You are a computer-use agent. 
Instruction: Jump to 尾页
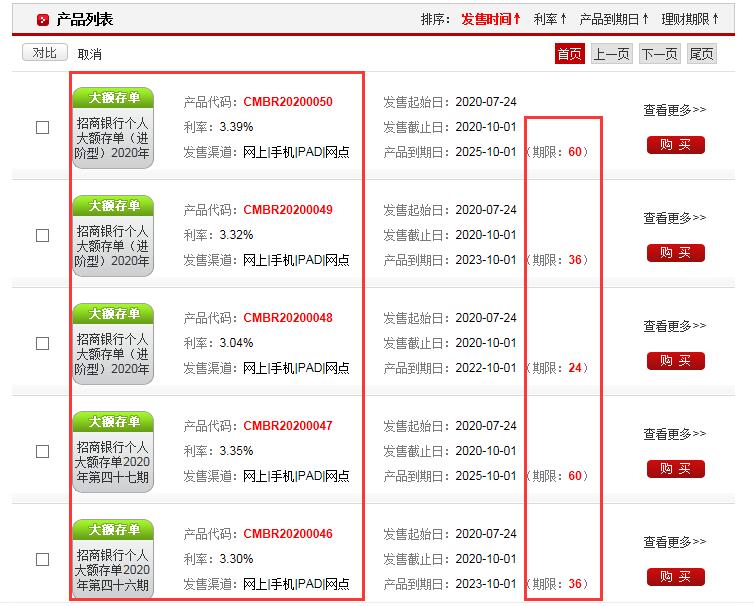coord(702,54)
